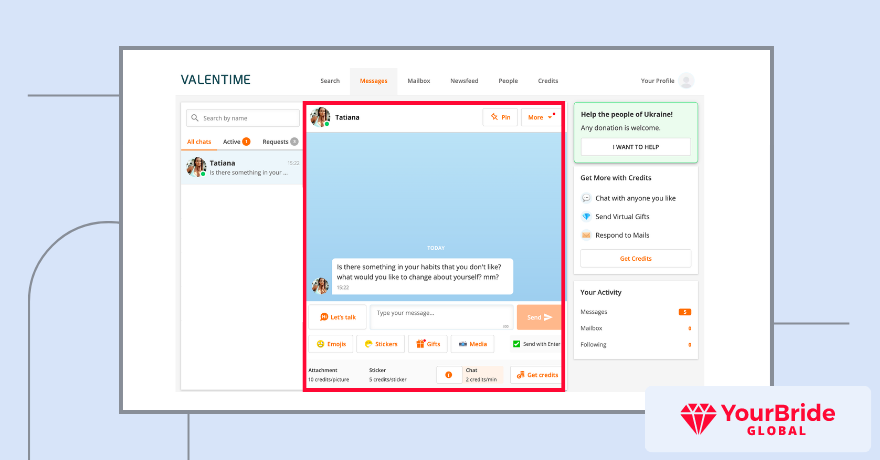Click the received message about habits
This screenshot has width=880, height=460.
point(422,276)
